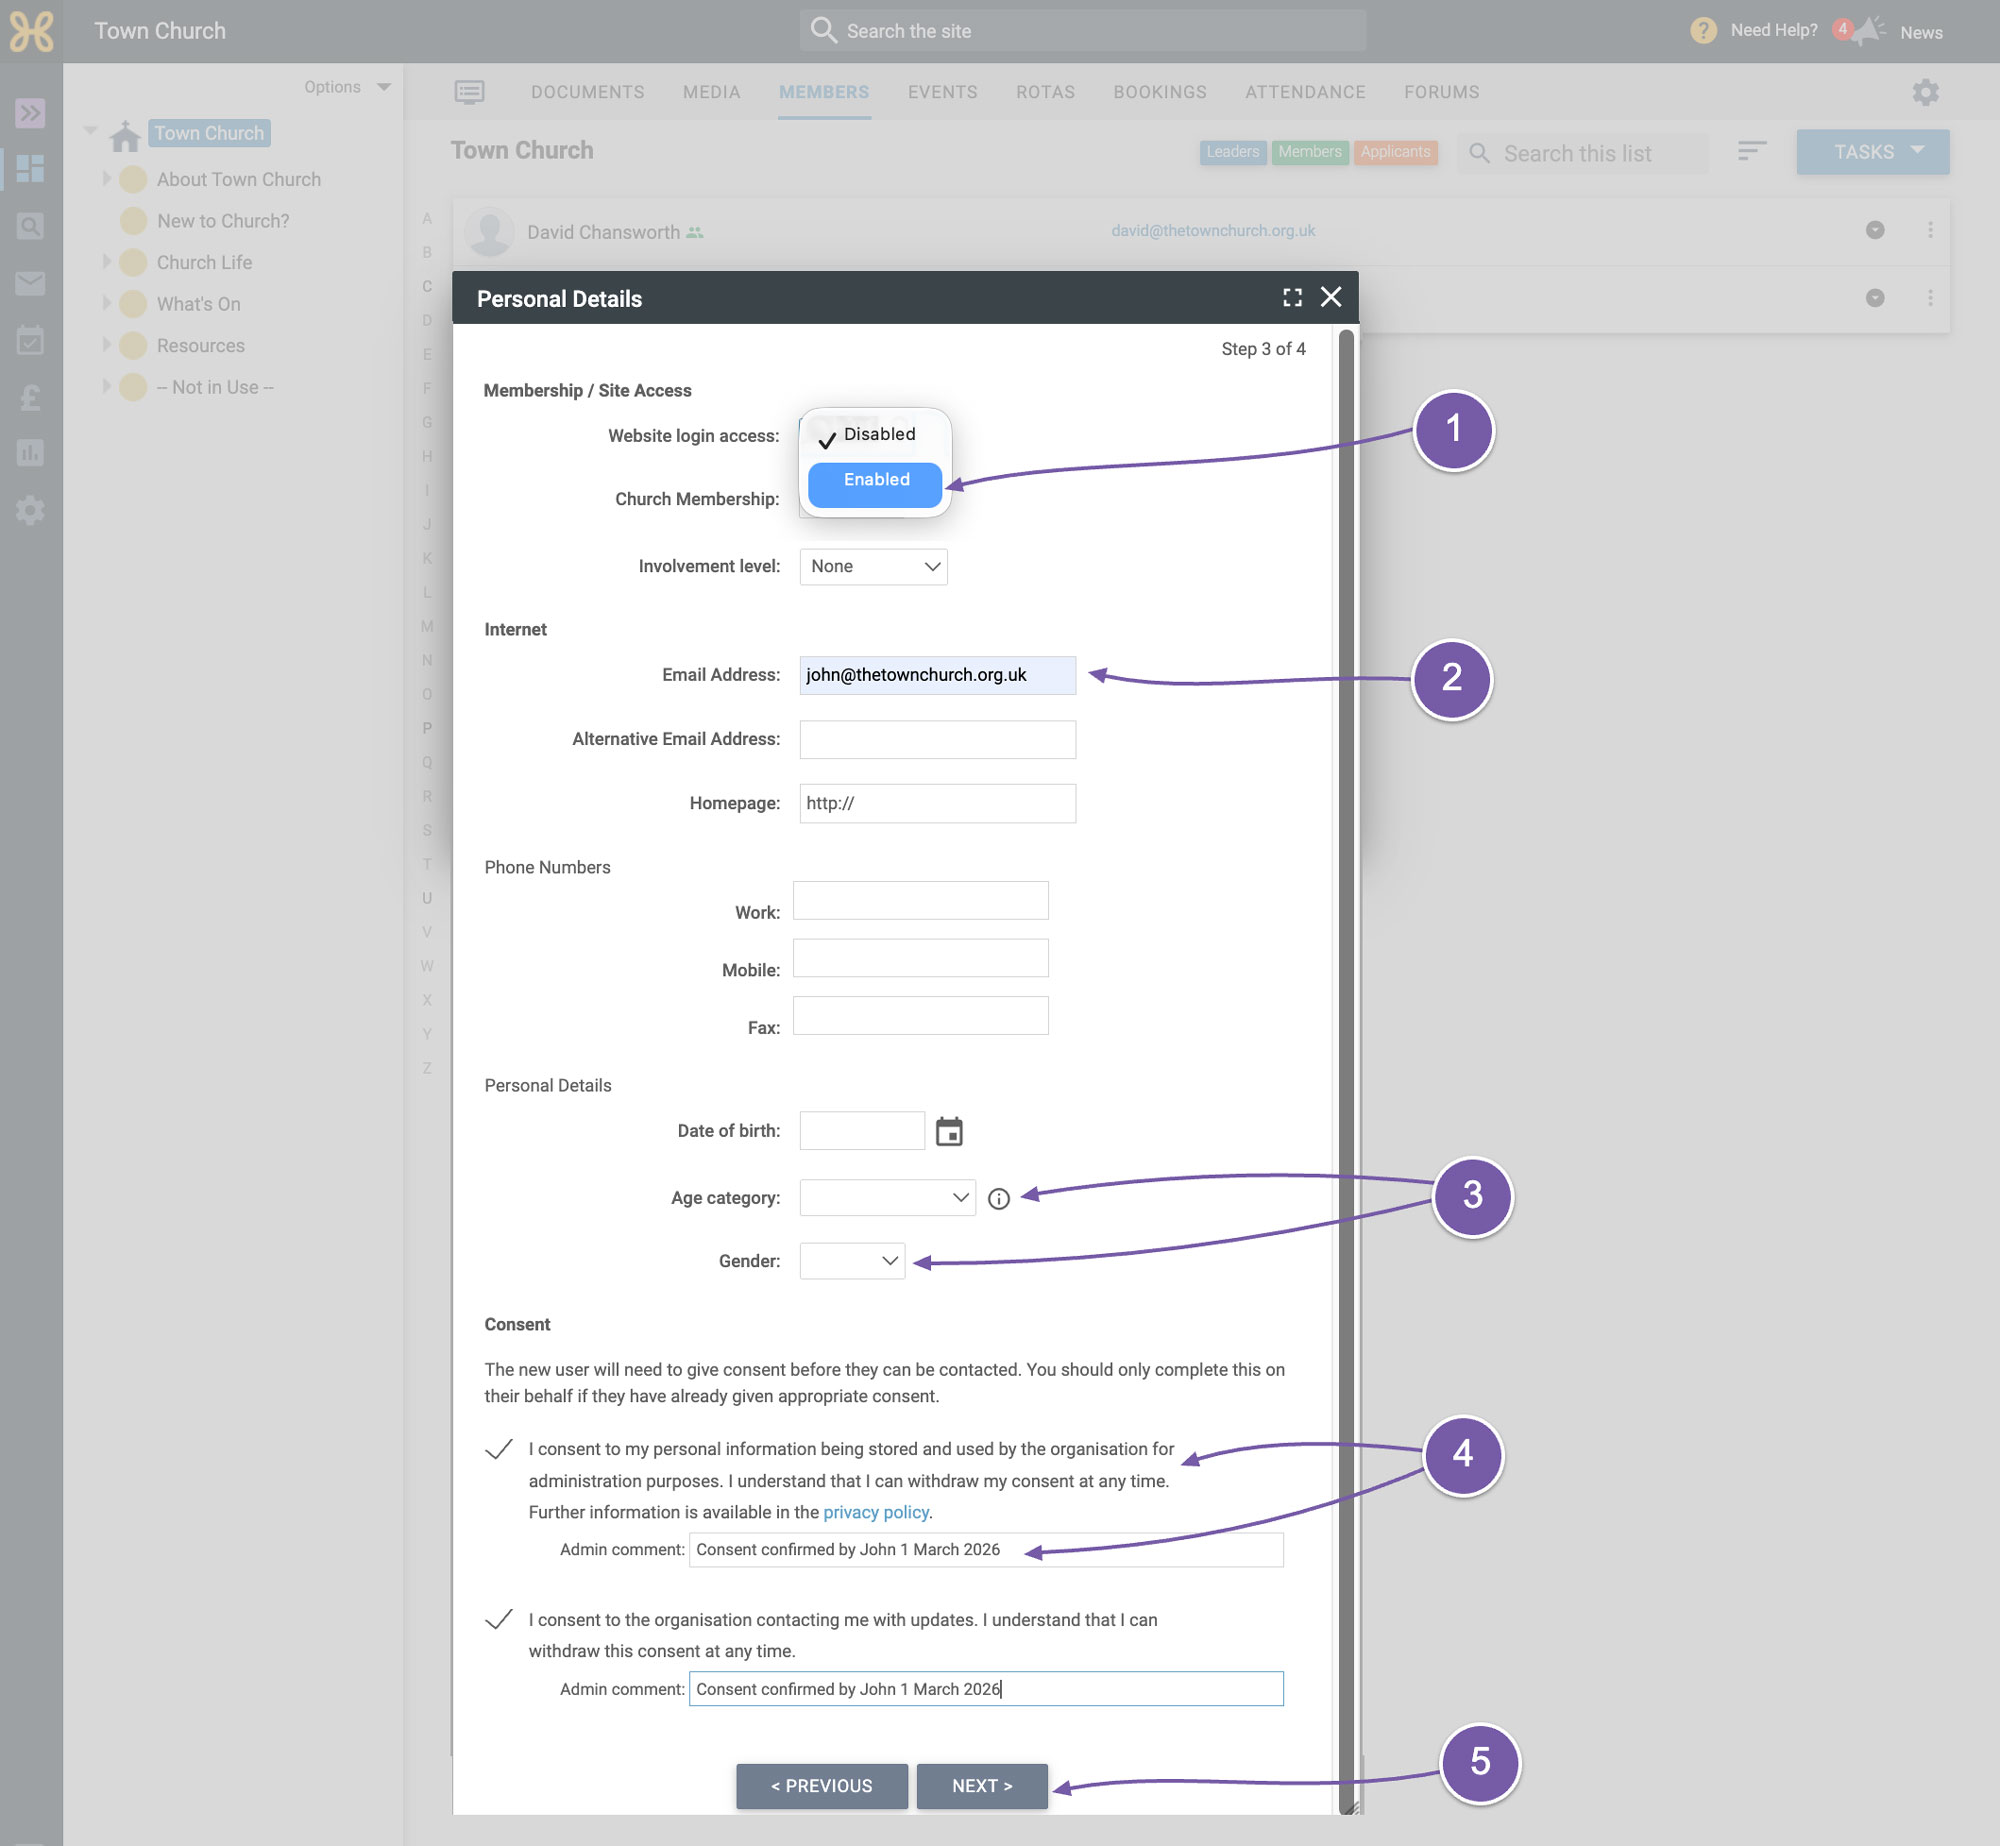Toggle the contact updates consent checkbox
Image resolution: width=2000 pixels, height=1846 pixels.
point(499,1619)
